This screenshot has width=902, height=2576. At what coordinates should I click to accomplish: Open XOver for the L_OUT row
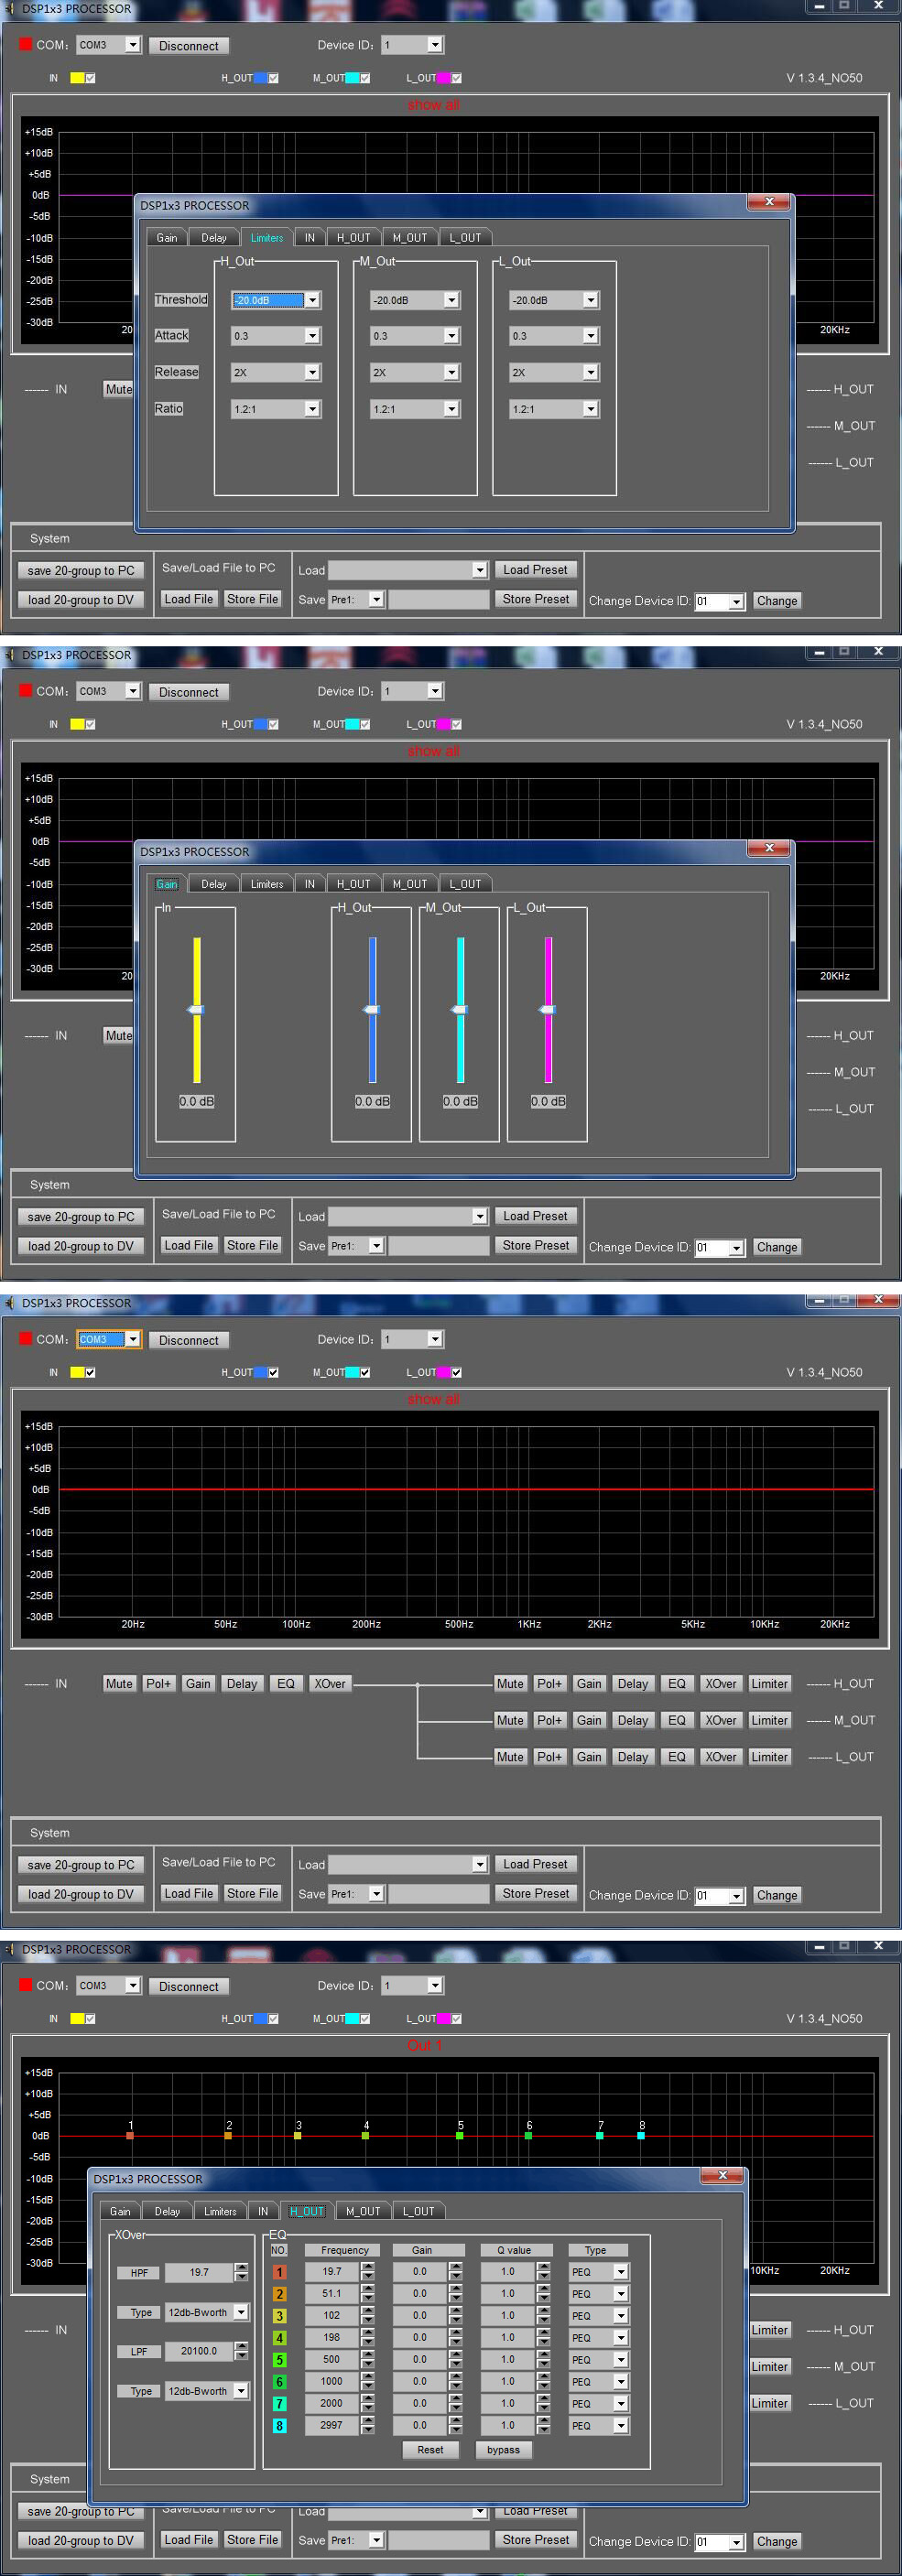[x=721, y=1757]
